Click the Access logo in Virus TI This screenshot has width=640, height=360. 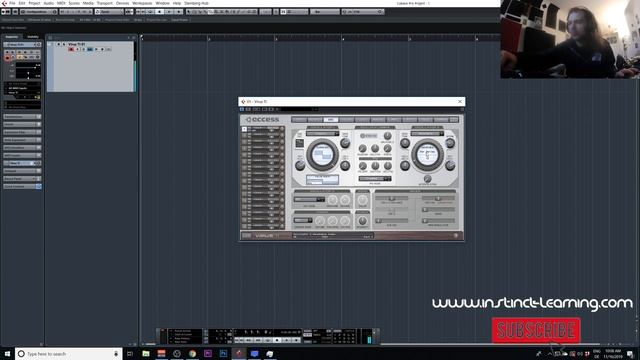pos(263,119)
